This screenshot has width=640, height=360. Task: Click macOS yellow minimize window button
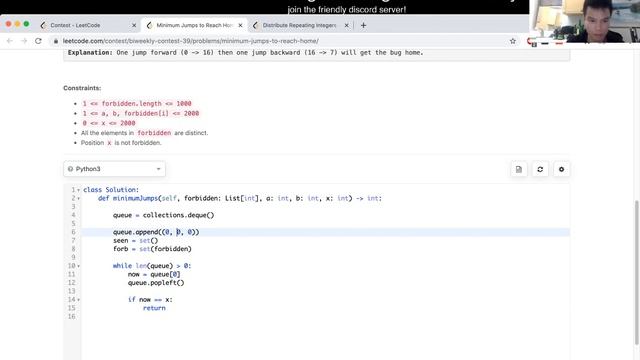tap(18, 24)
